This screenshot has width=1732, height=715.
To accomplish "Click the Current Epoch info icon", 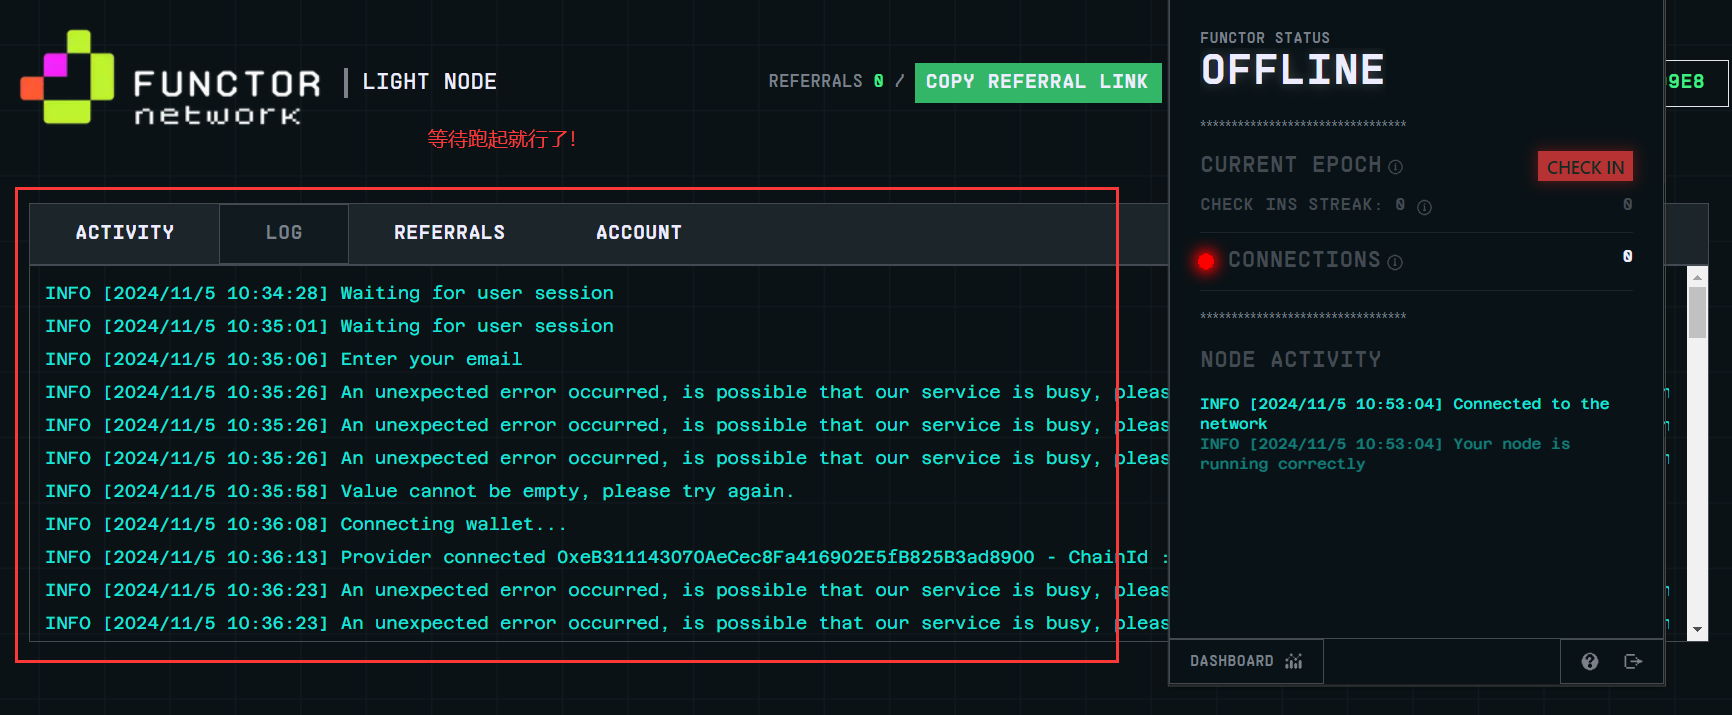I will pos(1395,167).
